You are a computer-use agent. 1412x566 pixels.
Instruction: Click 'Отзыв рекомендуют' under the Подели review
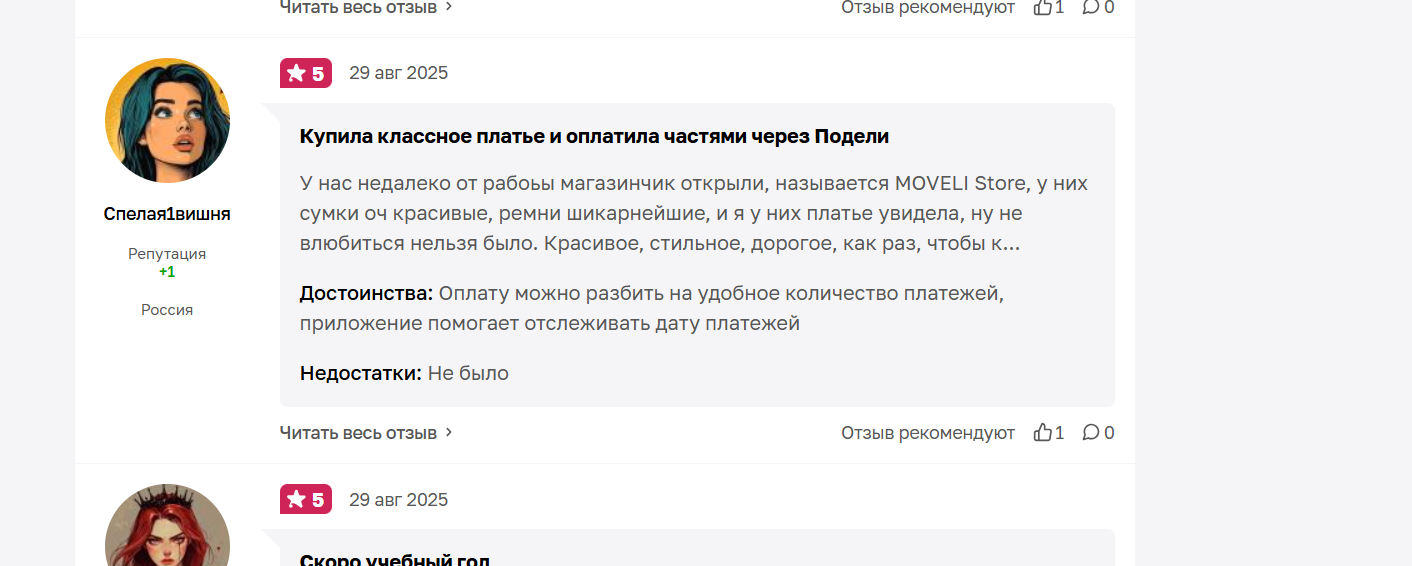point(928,432)
